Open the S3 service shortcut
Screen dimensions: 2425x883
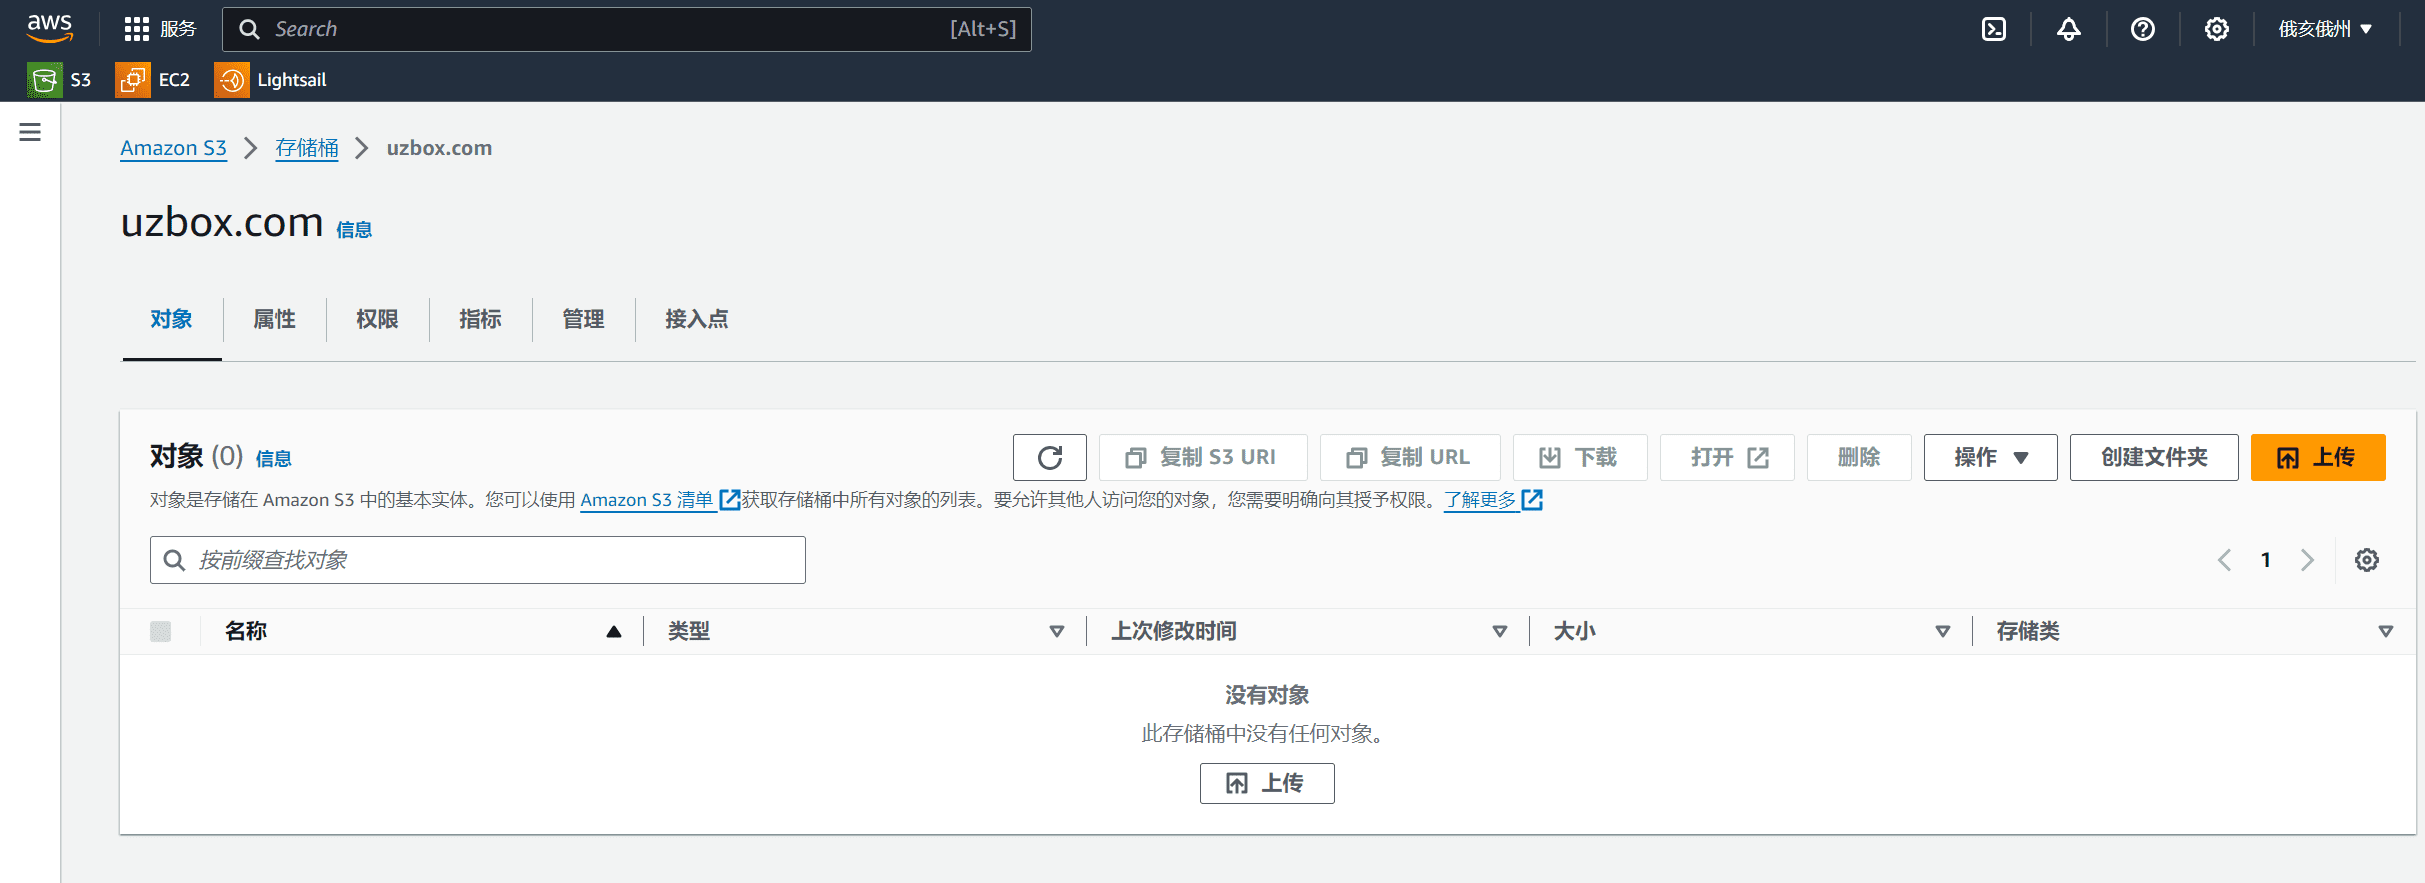point(60,80)
